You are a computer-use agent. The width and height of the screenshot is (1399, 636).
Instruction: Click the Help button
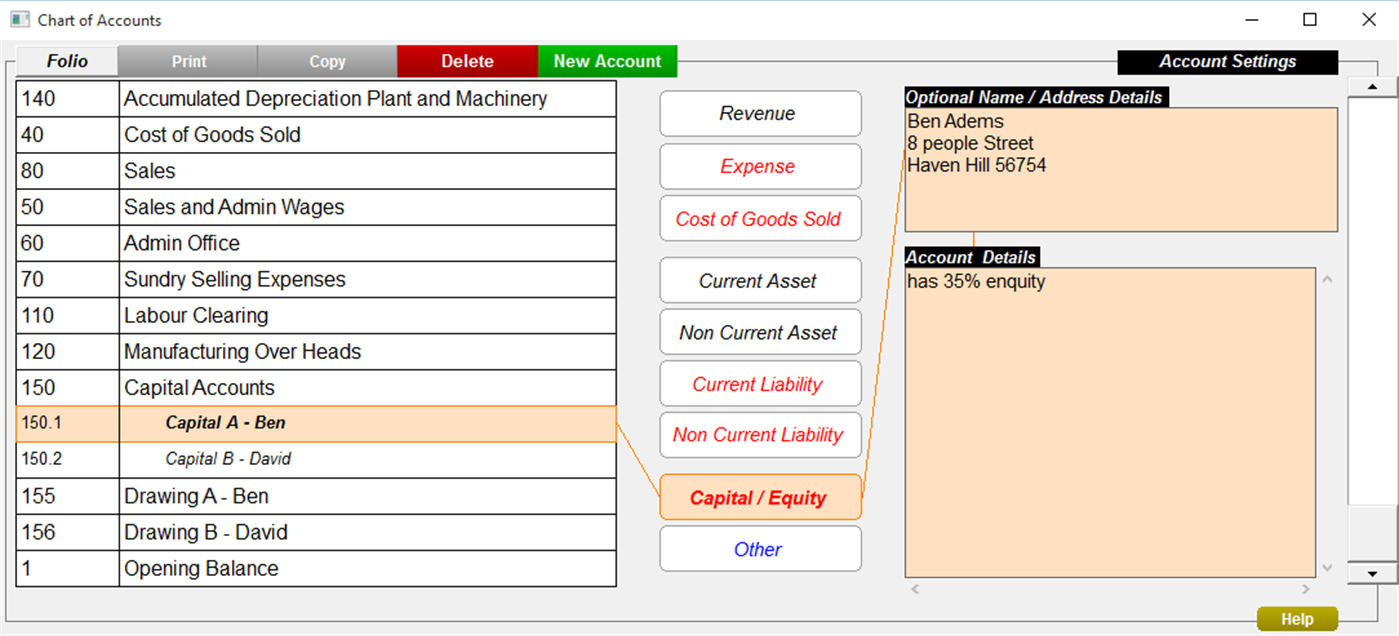[1295, 618]
